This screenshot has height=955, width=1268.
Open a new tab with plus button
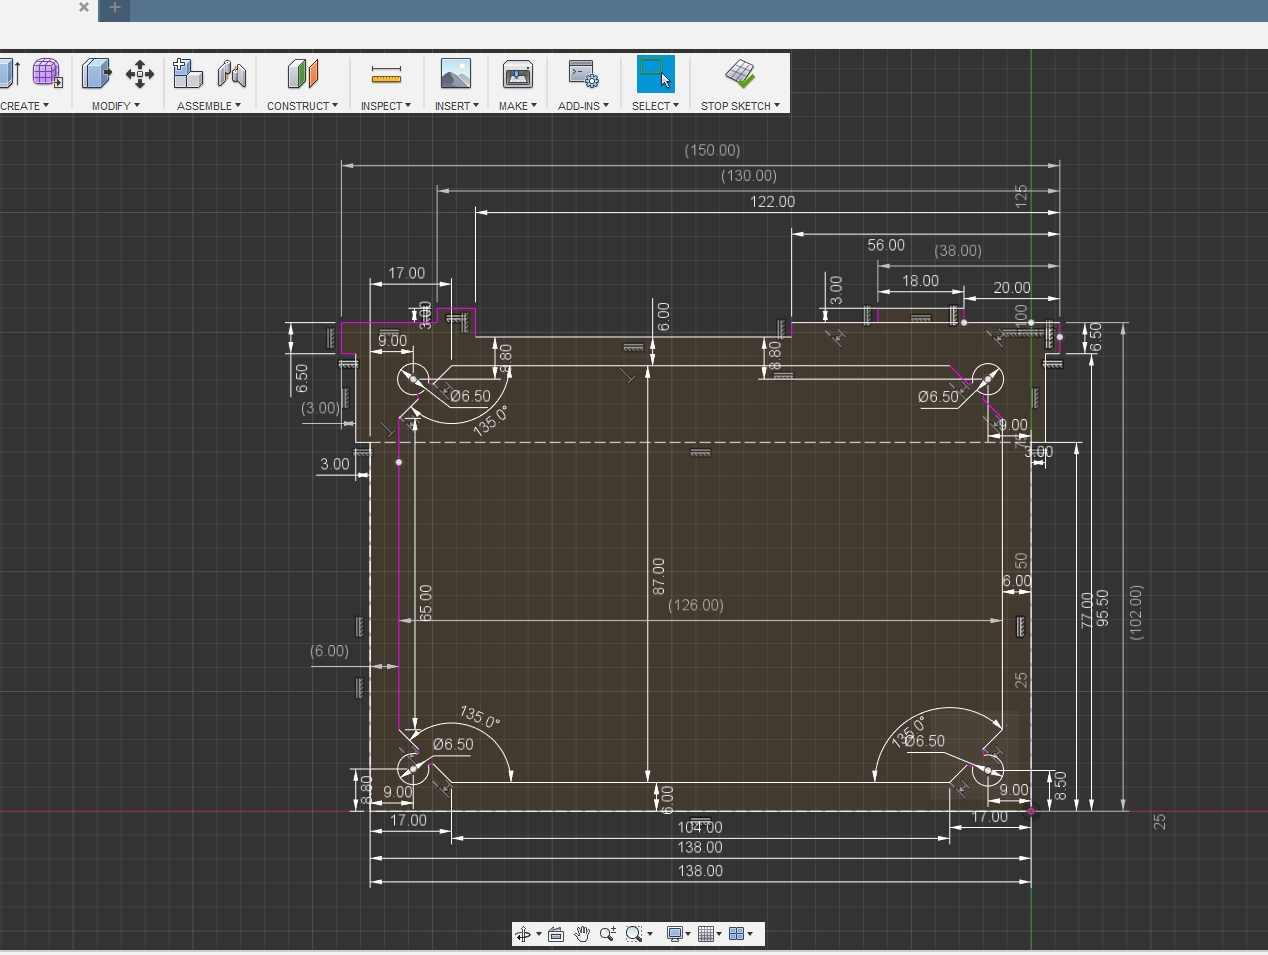coord(115,8)
